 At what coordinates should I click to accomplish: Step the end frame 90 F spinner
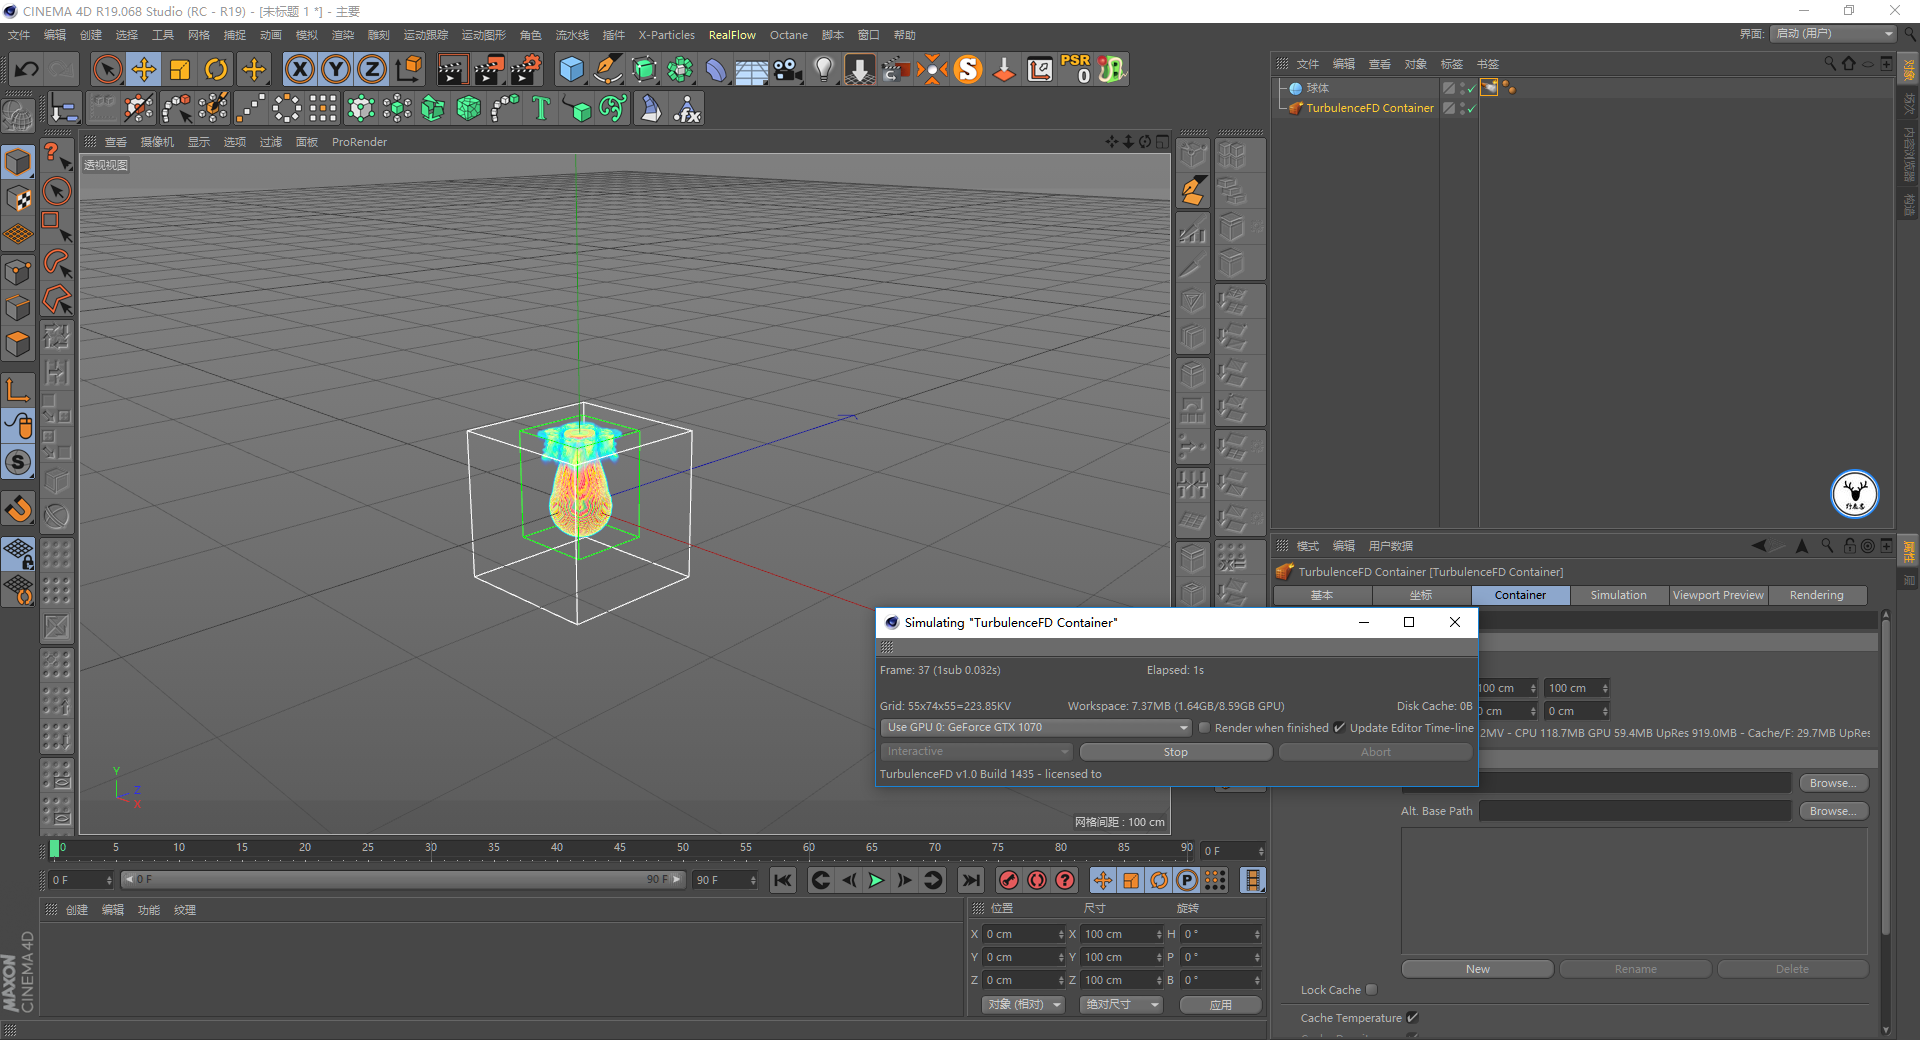pyautogui.click(x=753, y=880)
